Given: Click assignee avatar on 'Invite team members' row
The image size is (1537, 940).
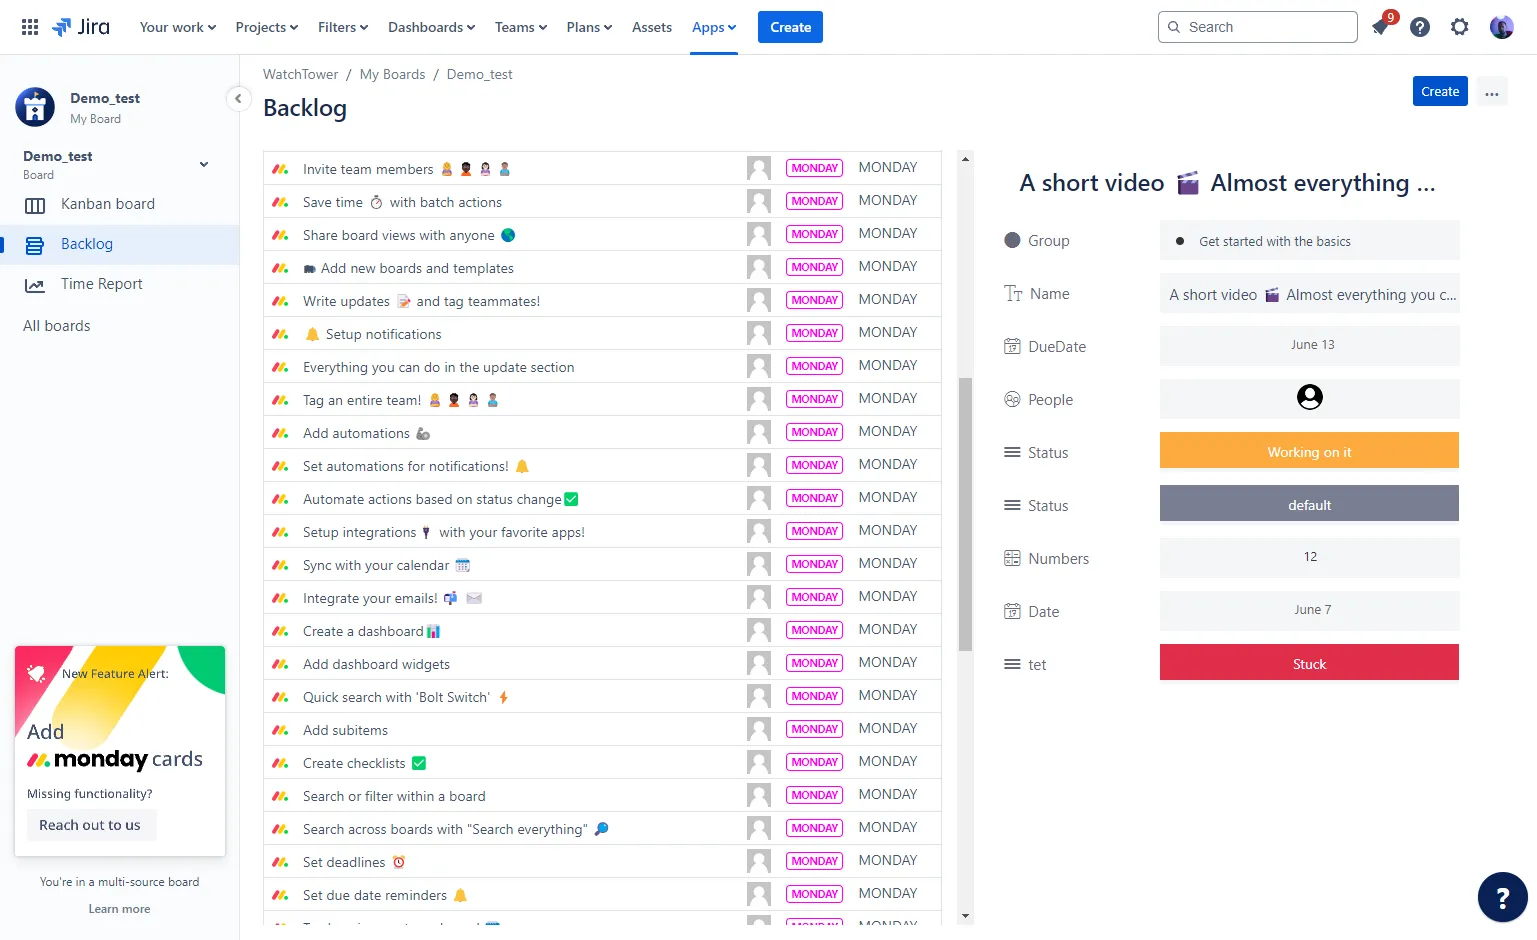Looking at the screenshot, I should tap(759, 168).
